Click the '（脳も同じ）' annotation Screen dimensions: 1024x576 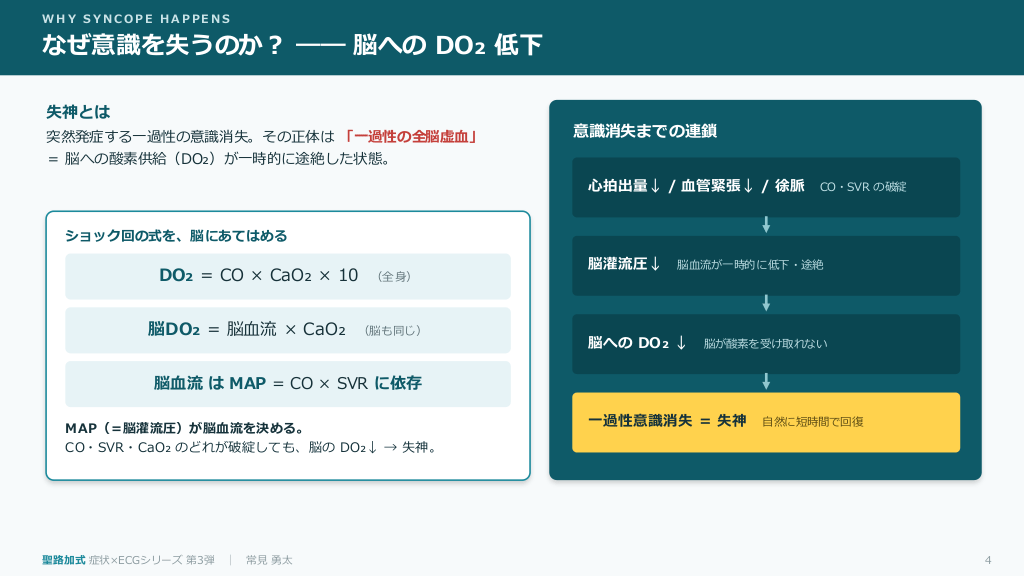[x=392, y=330]
